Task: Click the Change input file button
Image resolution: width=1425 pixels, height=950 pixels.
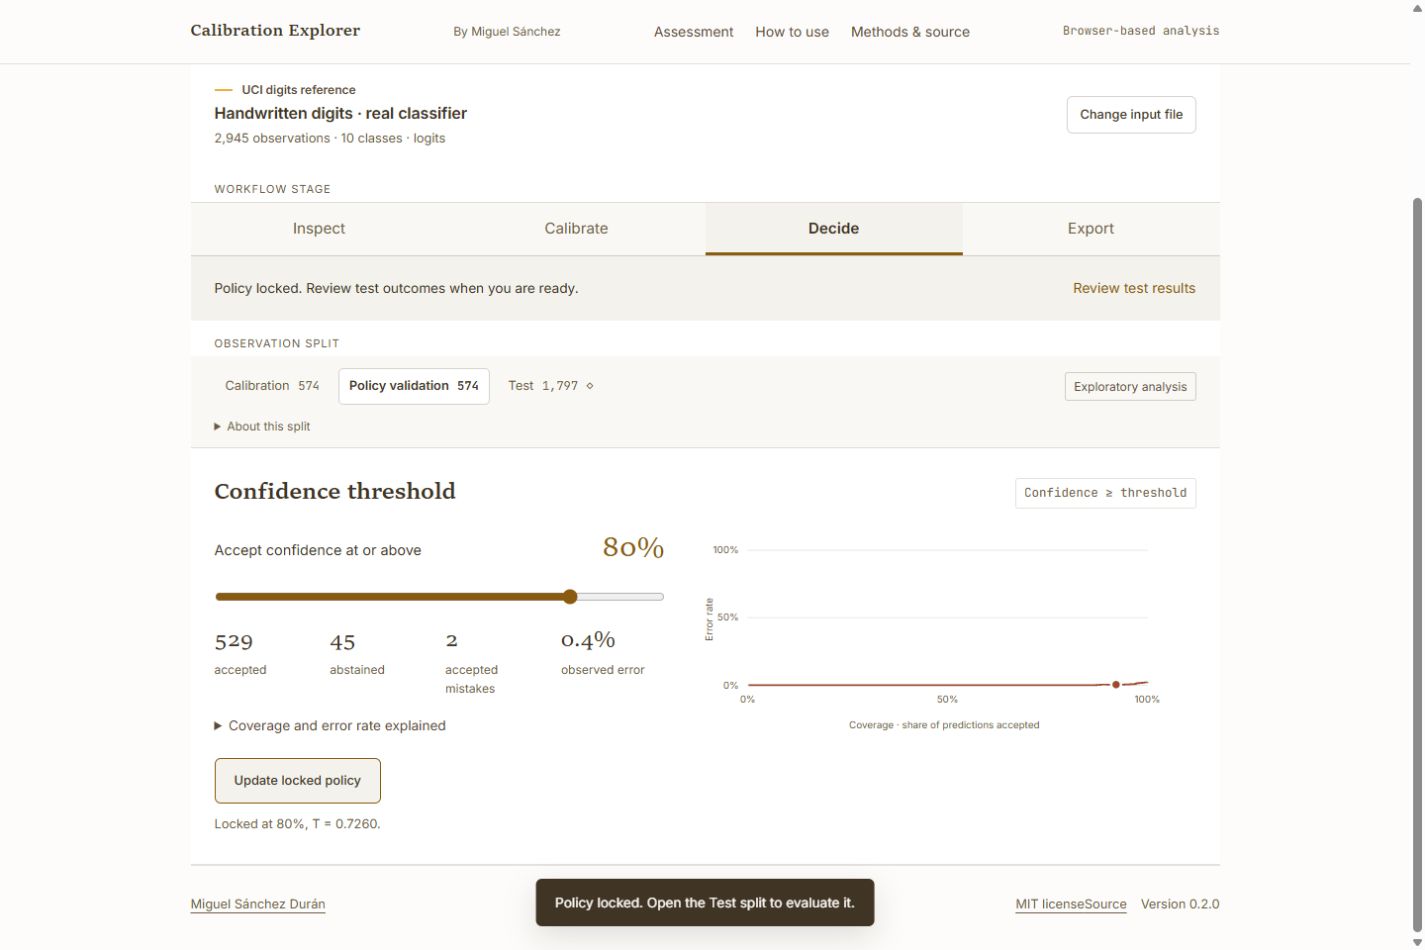Action: pos(1131,115)
